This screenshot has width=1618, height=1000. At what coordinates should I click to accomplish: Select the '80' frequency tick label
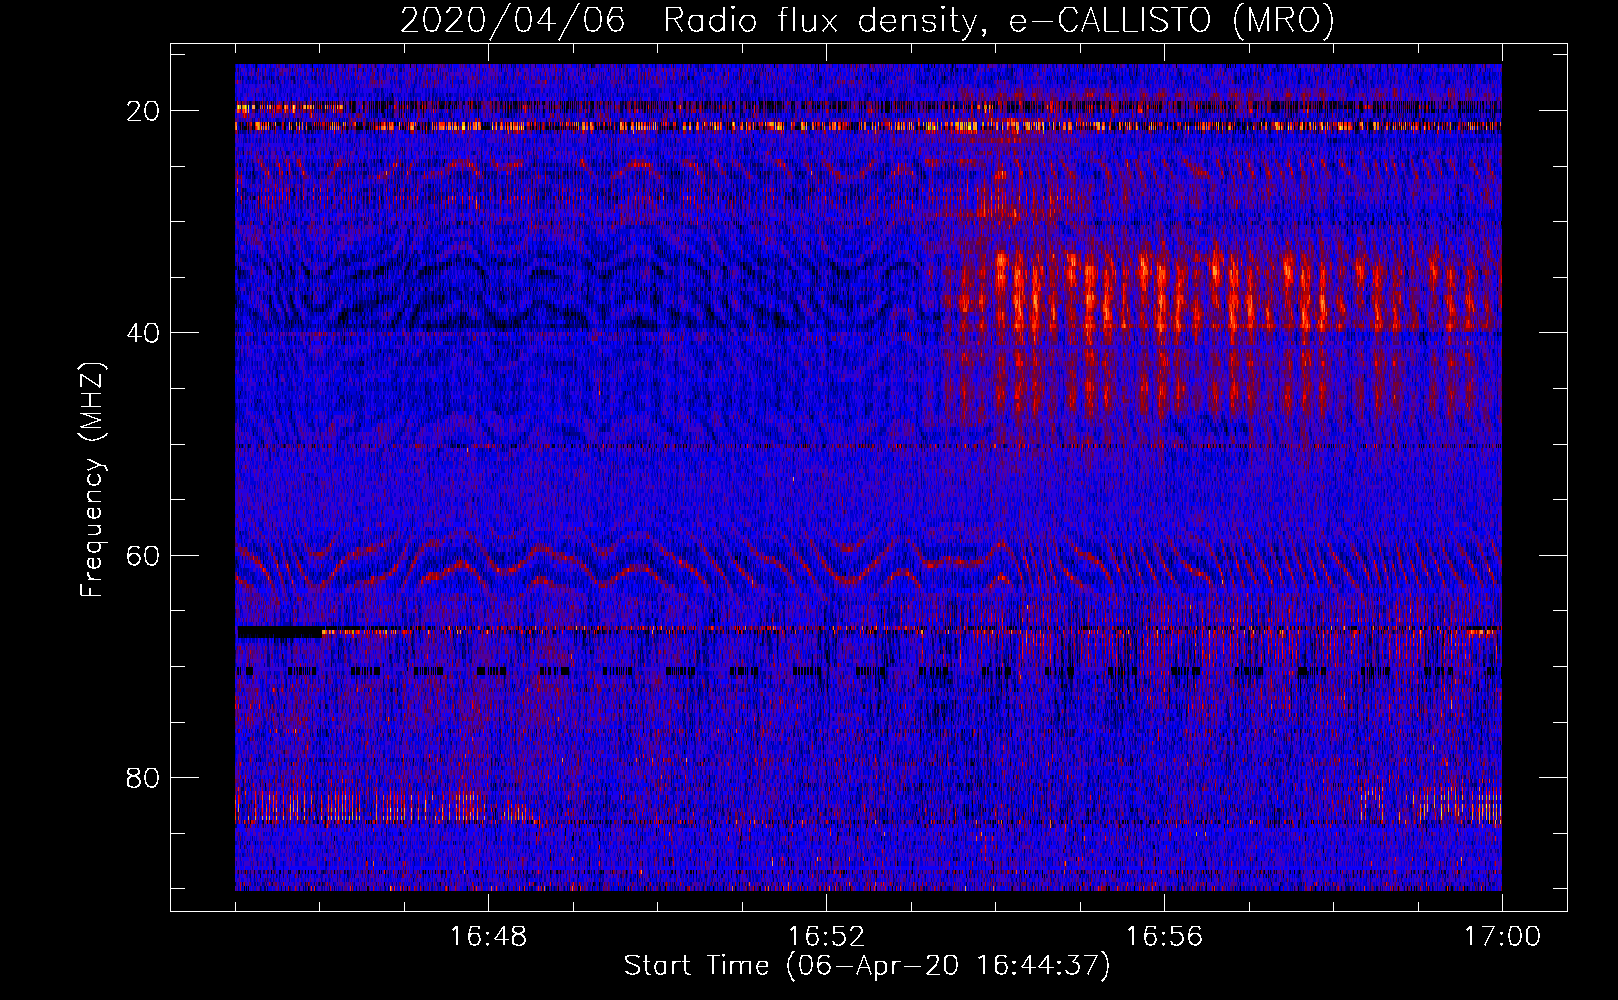143,777
